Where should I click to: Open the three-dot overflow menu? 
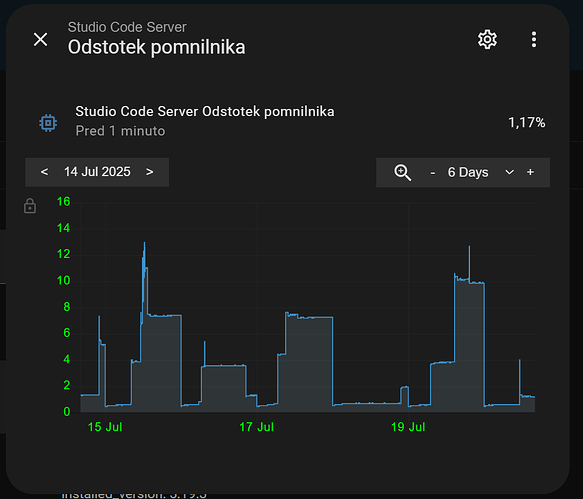pyautogui.click(x=534, y=39)
